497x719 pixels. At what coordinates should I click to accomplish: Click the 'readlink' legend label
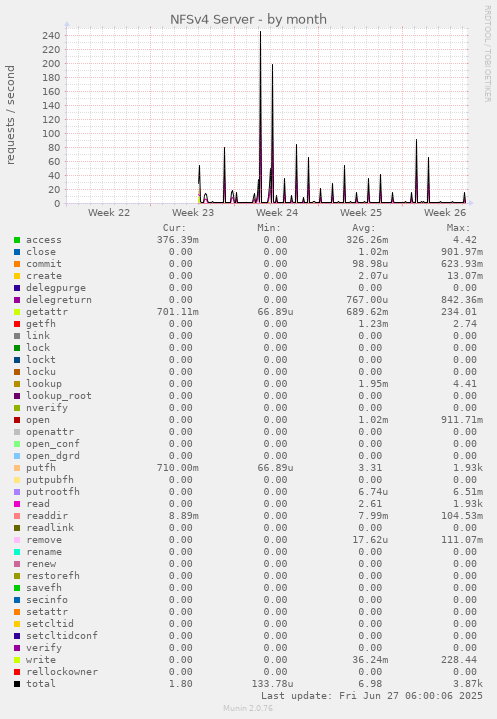click(50, 528)
